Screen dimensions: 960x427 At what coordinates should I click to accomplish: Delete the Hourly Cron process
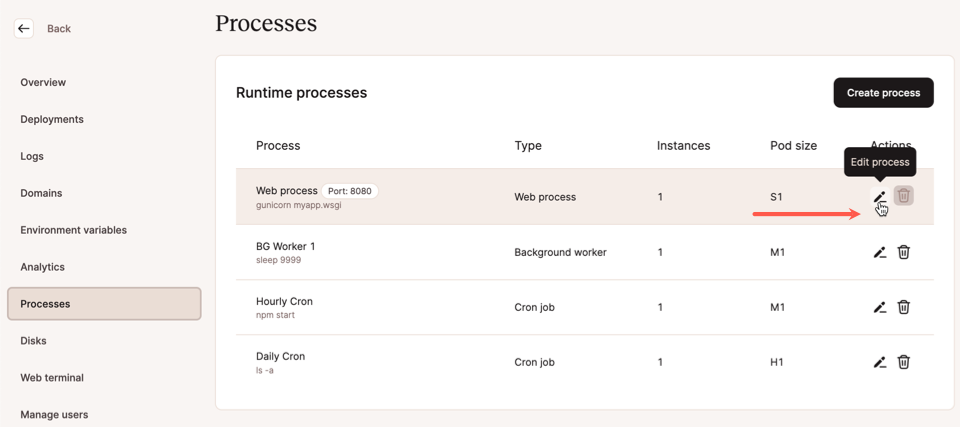tap(904, 307)
